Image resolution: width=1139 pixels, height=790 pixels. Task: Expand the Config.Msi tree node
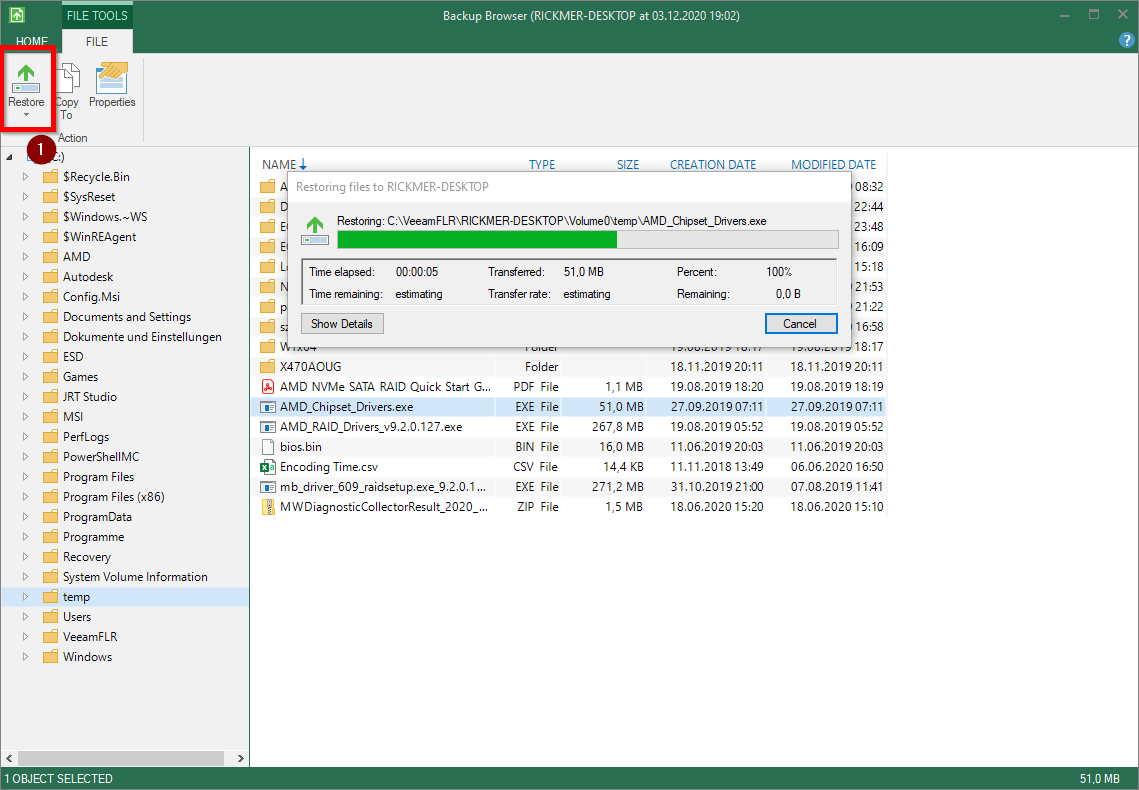[25, 296]
